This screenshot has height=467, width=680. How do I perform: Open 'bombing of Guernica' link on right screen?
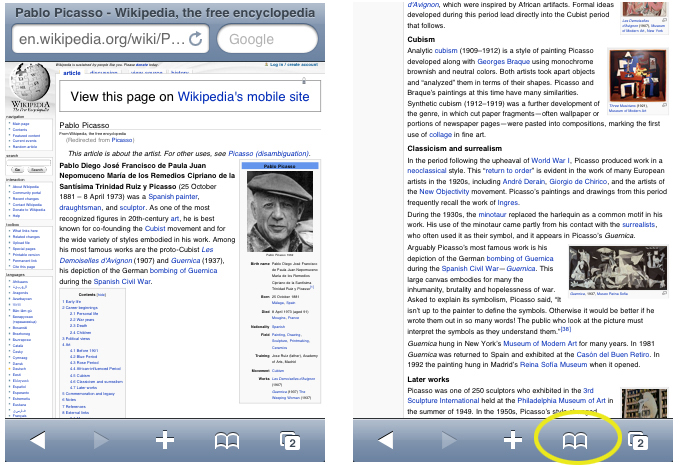[x=520, y=258]
